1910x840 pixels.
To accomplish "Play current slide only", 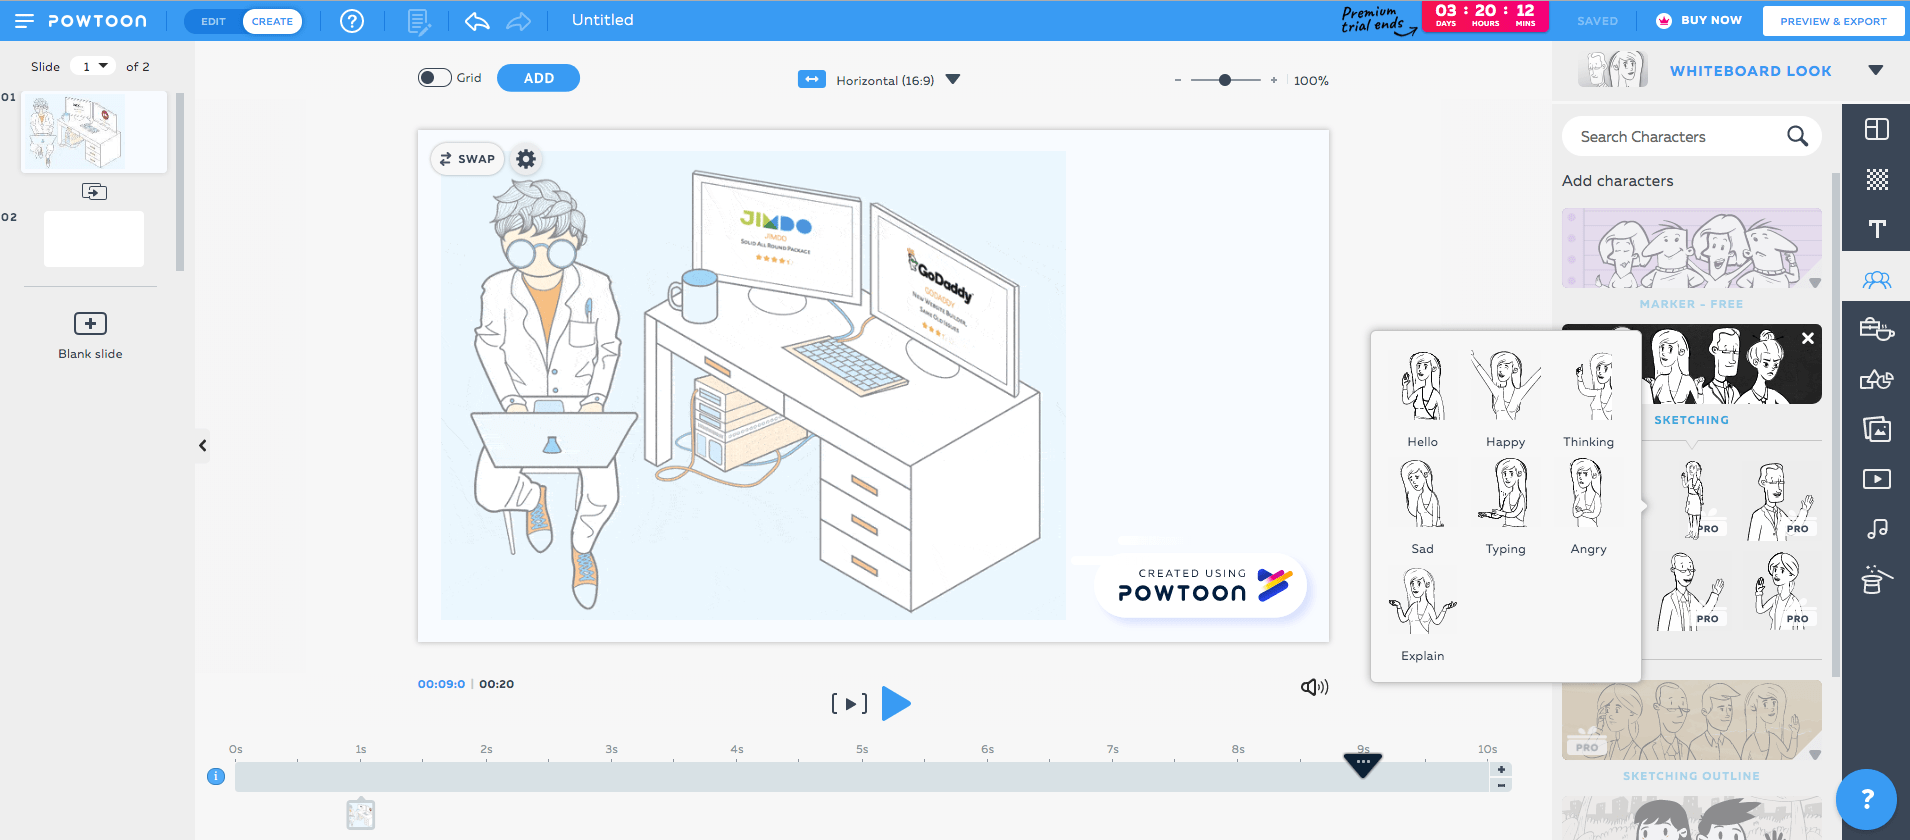I will click(849, 704).
